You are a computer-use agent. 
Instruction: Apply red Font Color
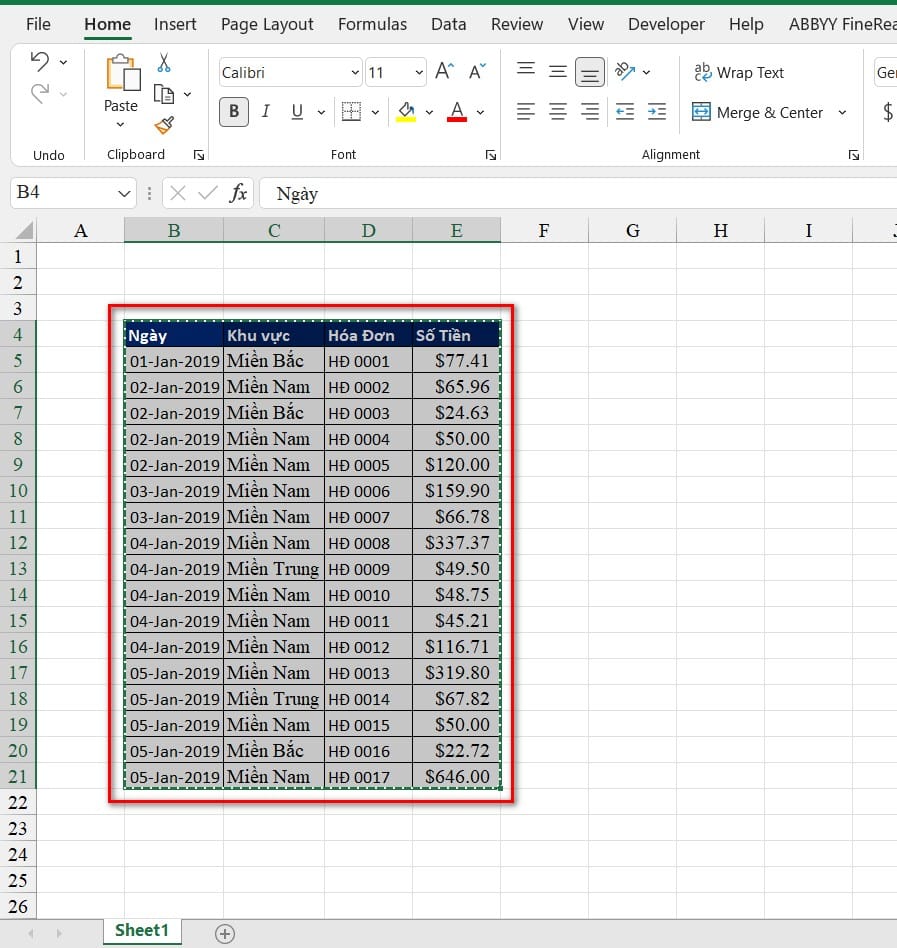tap(457, 112)
